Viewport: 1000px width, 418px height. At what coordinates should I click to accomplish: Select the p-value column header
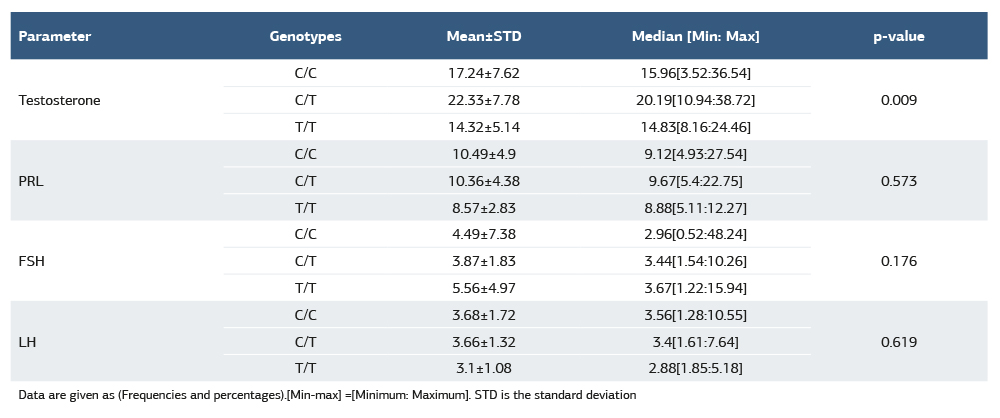pos(898,36)
